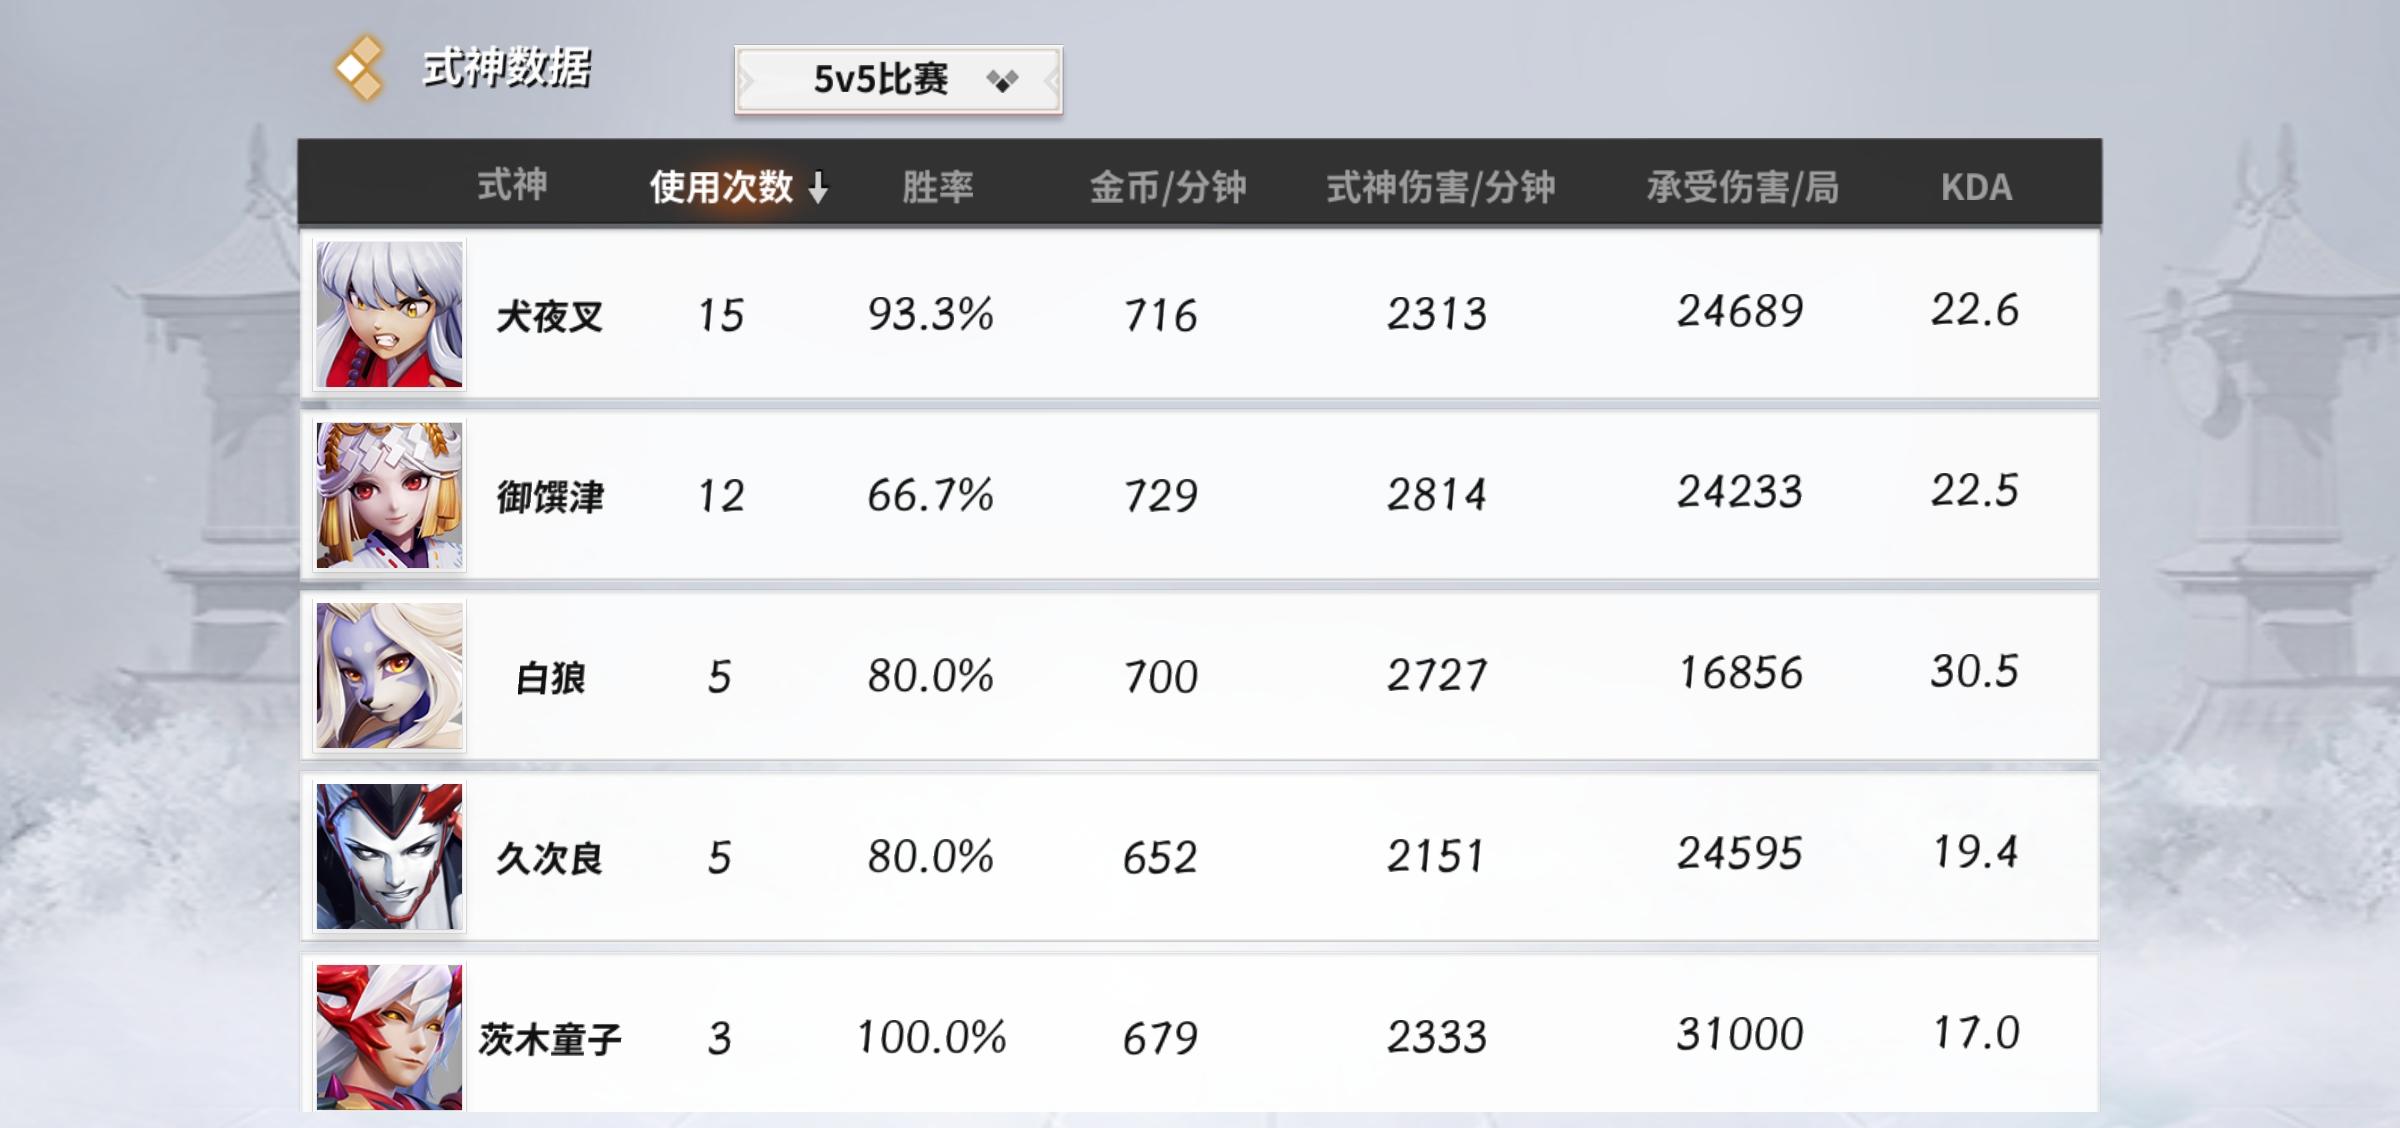This screenshot has height=1128, width=2400.
Task: Click 犬夜叉 win rate 93.3%
Action: click(x=930, y=314)
